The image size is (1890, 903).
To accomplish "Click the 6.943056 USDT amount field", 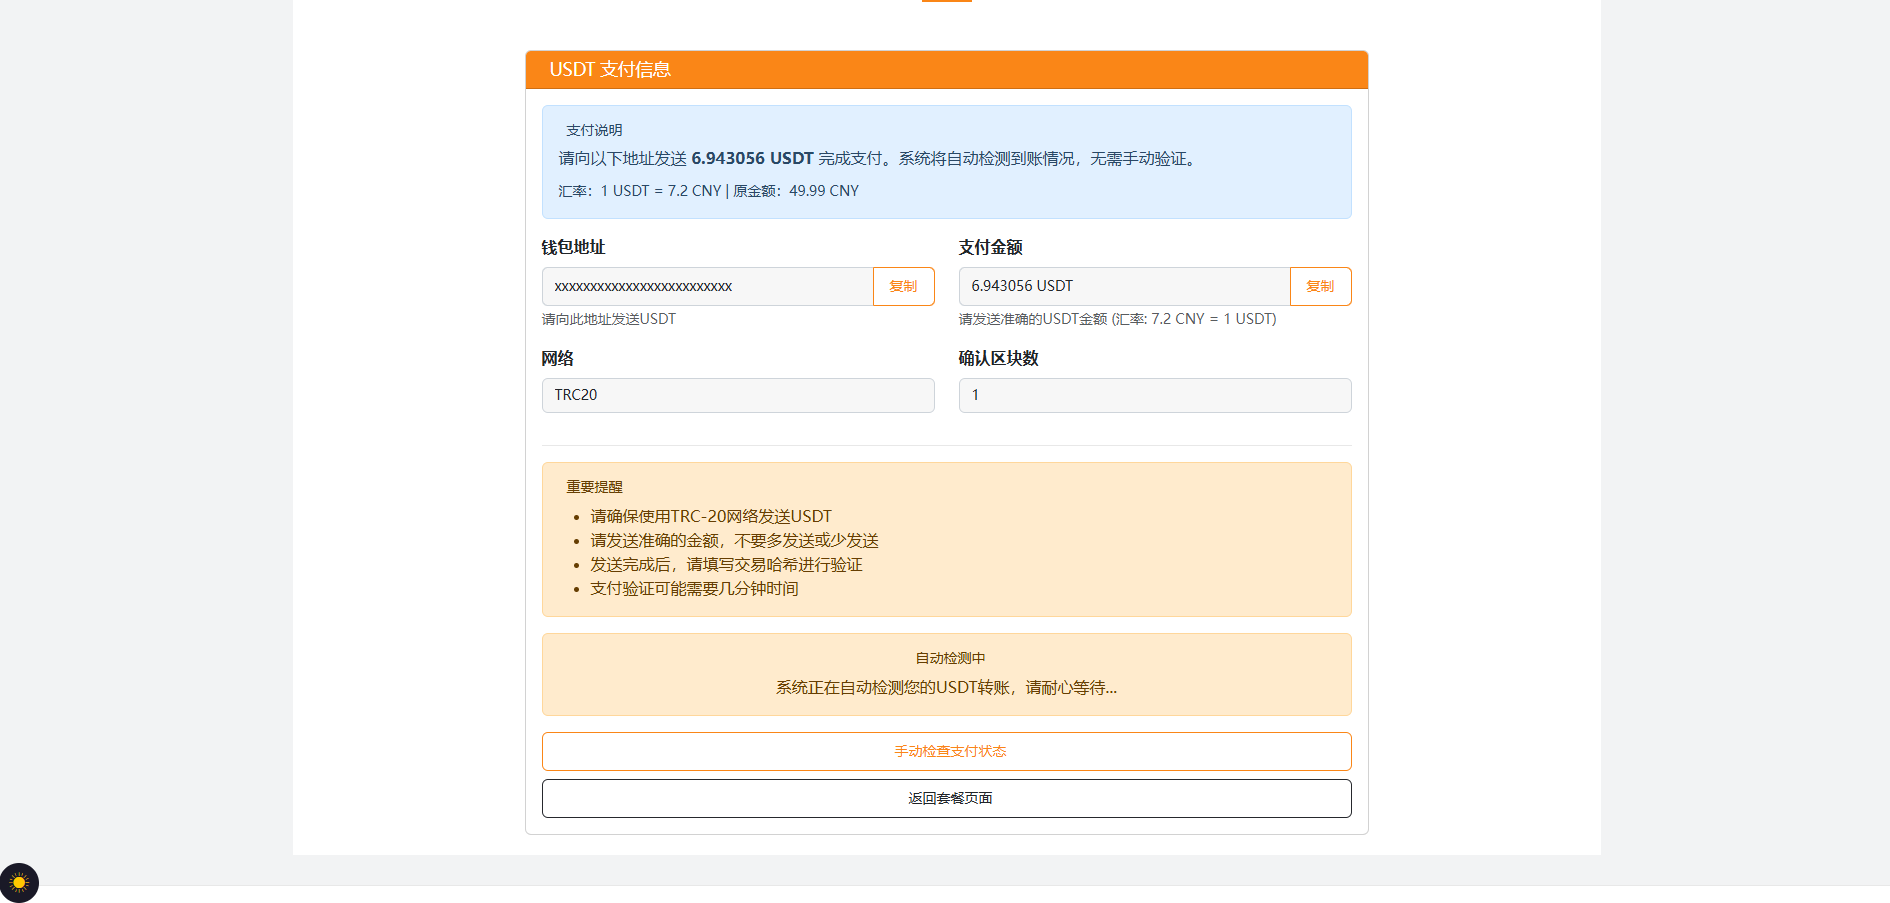I will point(1124,286).
